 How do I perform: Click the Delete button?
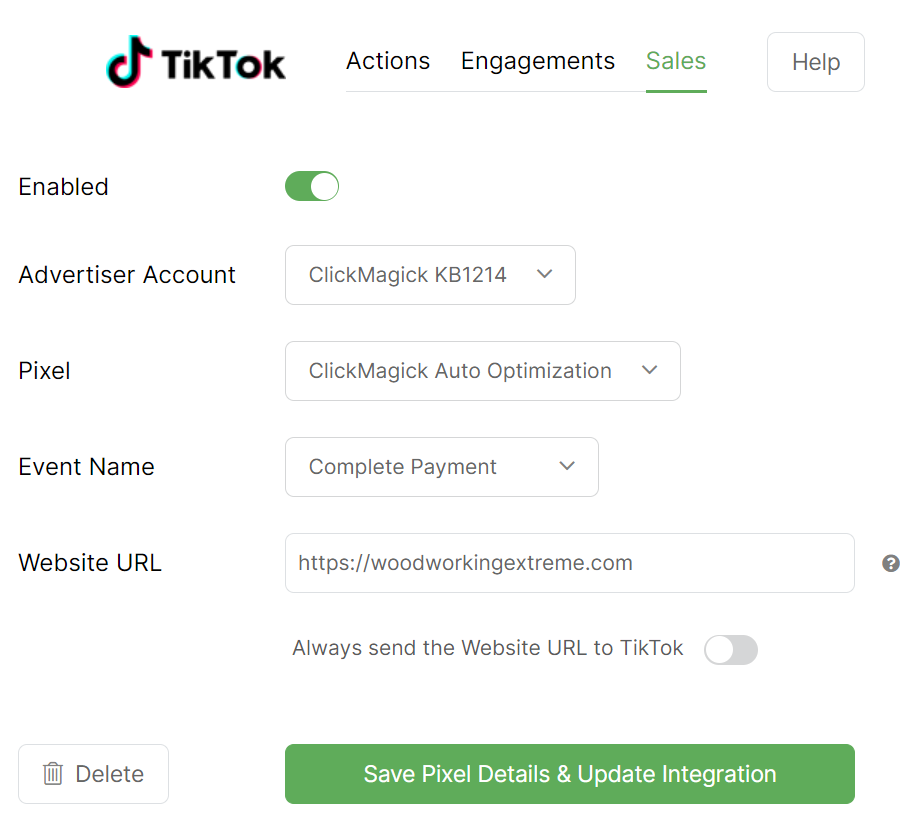point(93,774)
